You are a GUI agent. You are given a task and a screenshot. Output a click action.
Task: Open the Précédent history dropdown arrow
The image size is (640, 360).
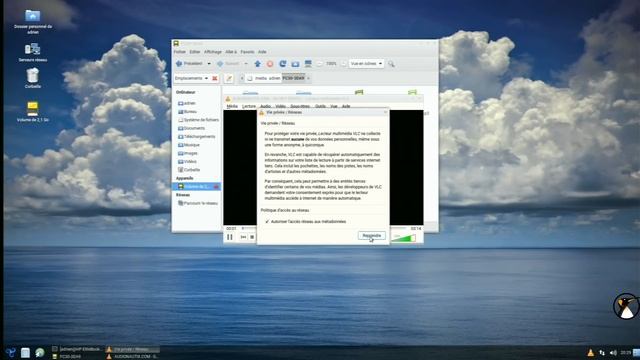point(209,64)
